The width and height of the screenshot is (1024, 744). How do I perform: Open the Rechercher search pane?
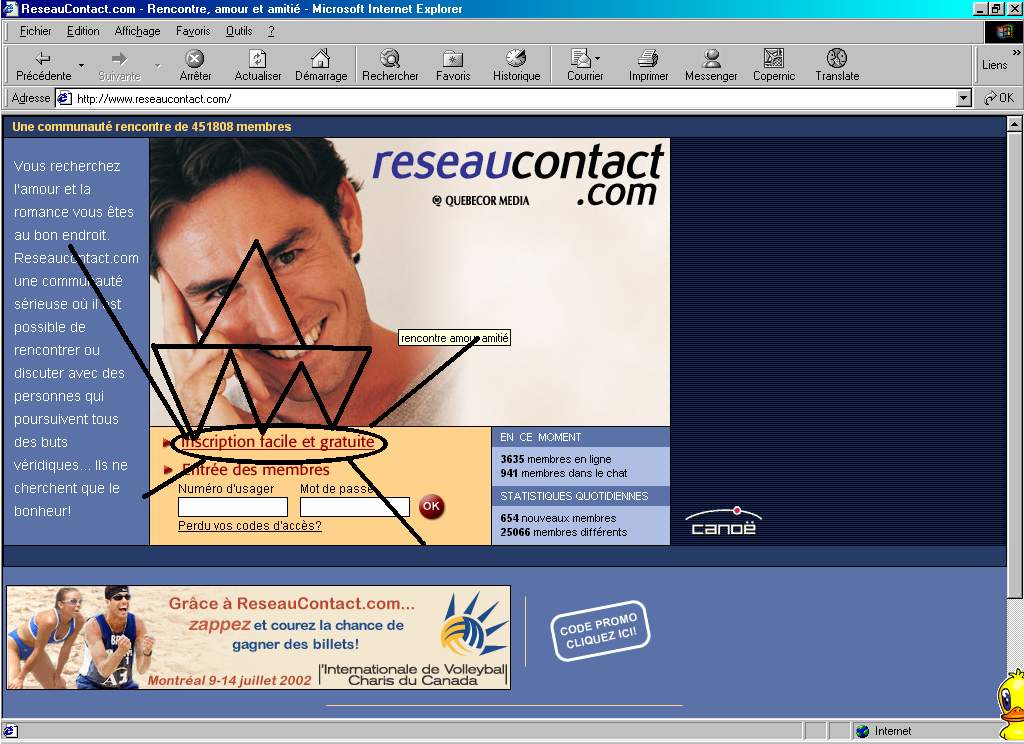point(390,65)
